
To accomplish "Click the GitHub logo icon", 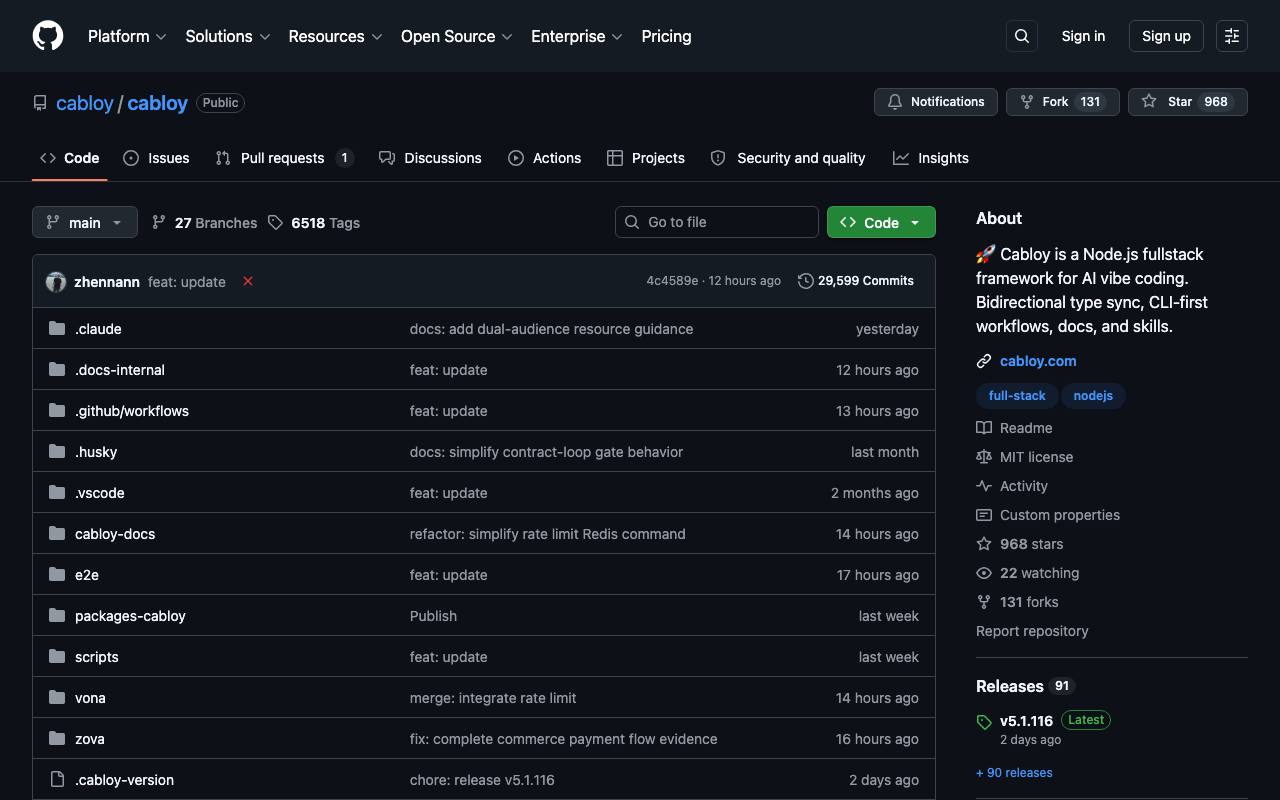I will [48, 36].
